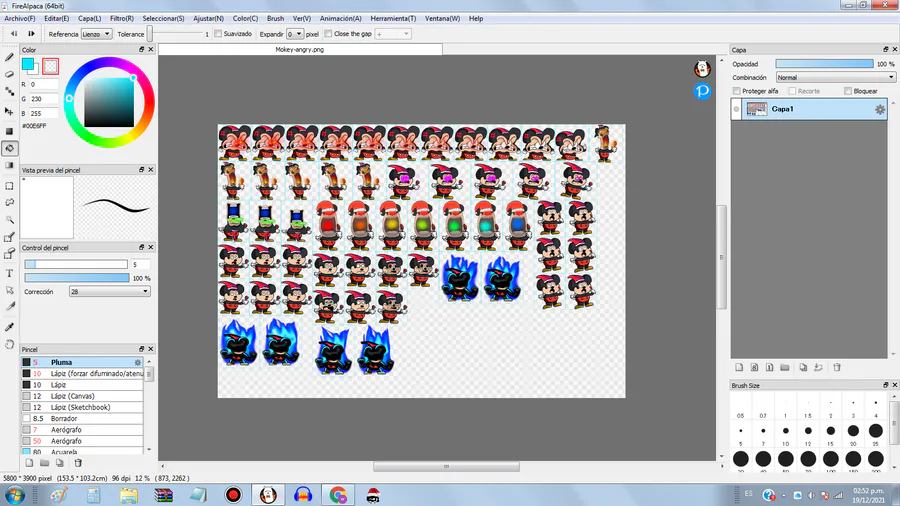900x506 pixels.
Task: Select the Lápiz (Canvas) brush
Action: (82, 396)
